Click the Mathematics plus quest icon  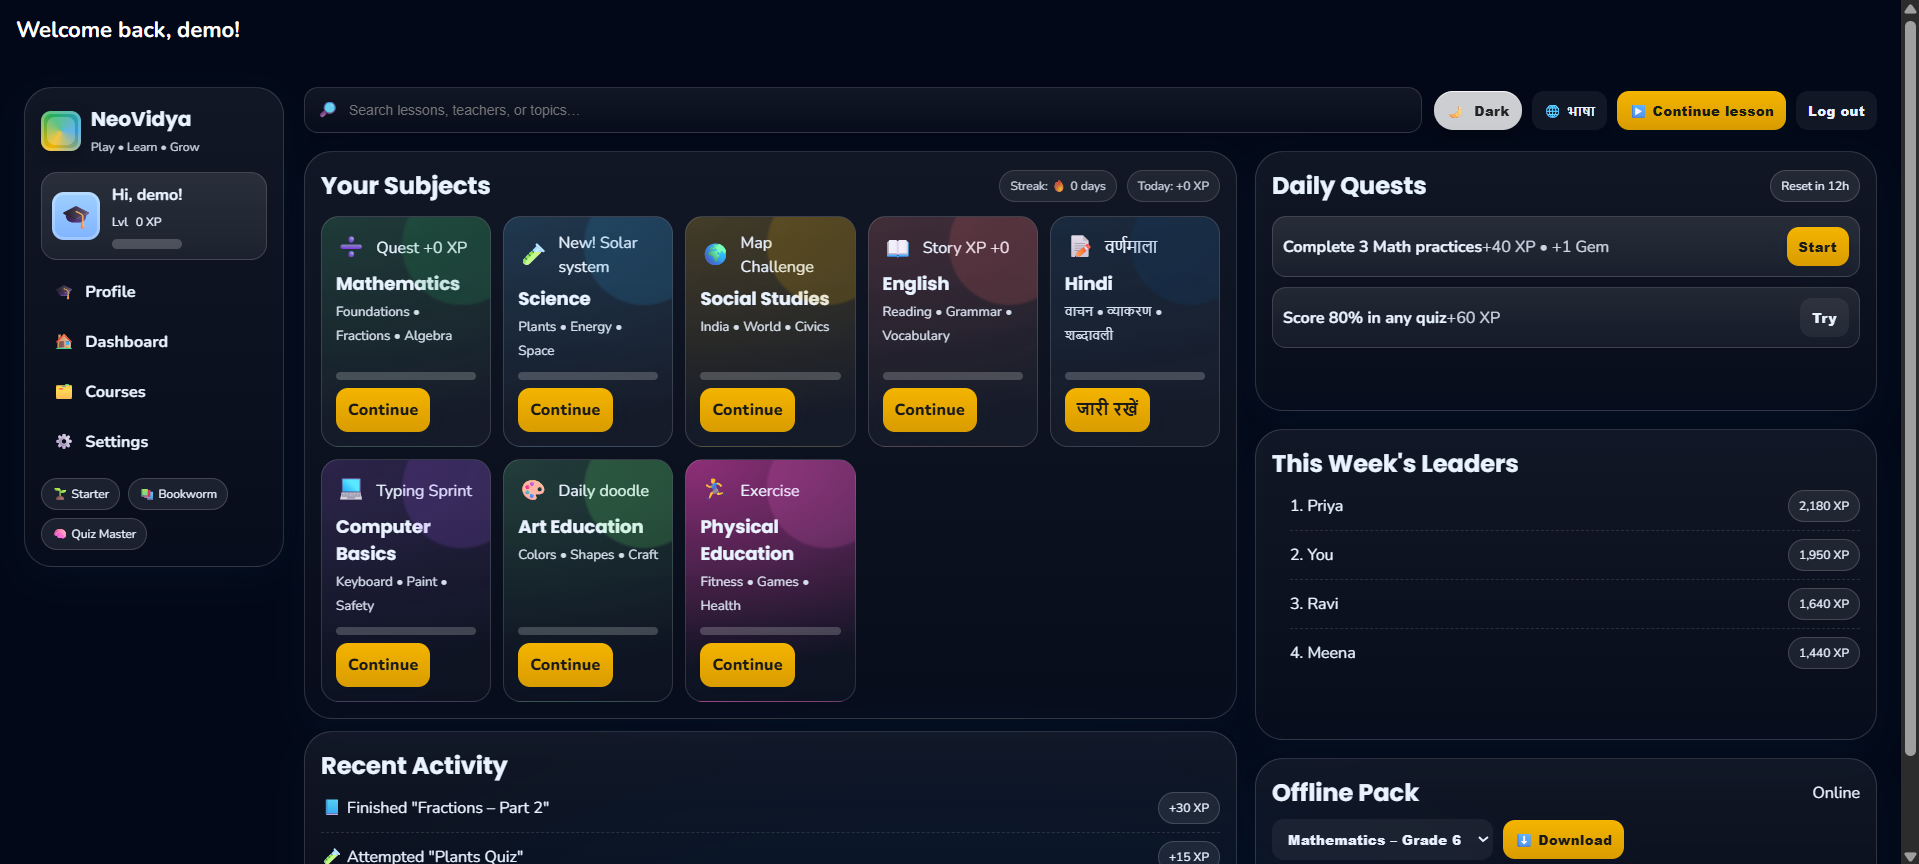point(351,246)
